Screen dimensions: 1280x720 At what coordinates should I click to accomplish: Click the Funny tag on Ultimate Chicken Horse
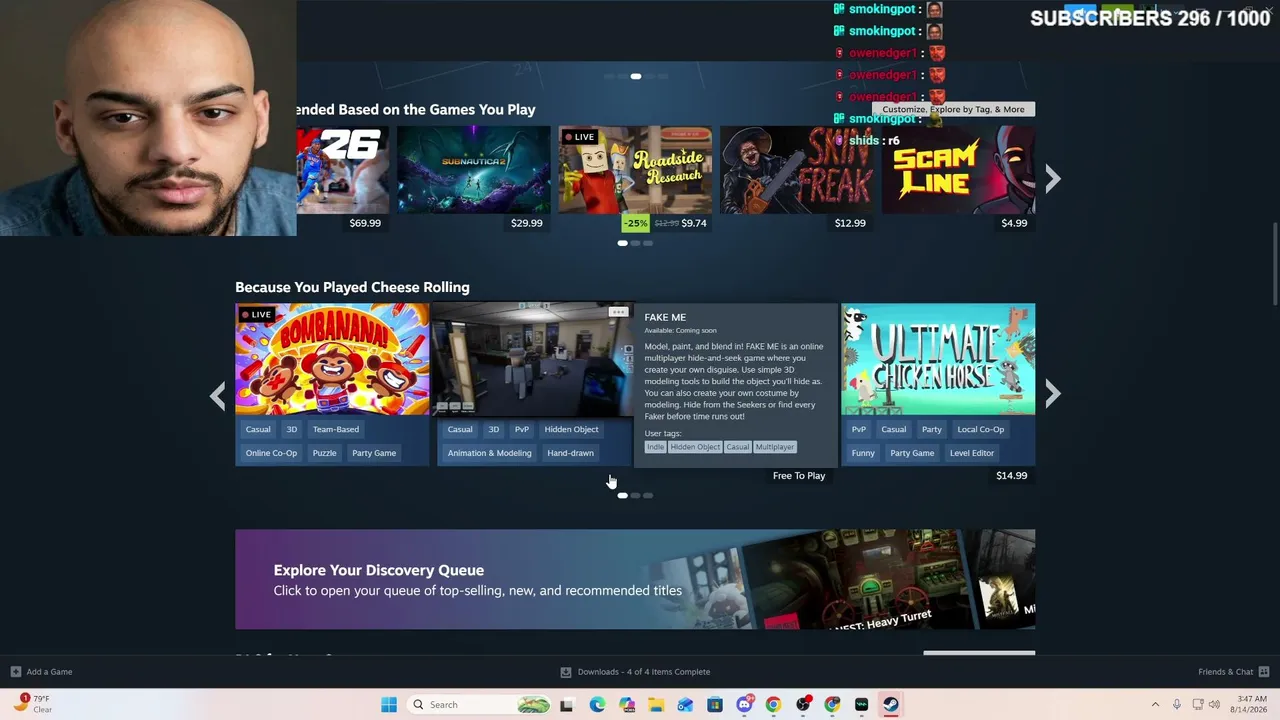coord(863,453)
